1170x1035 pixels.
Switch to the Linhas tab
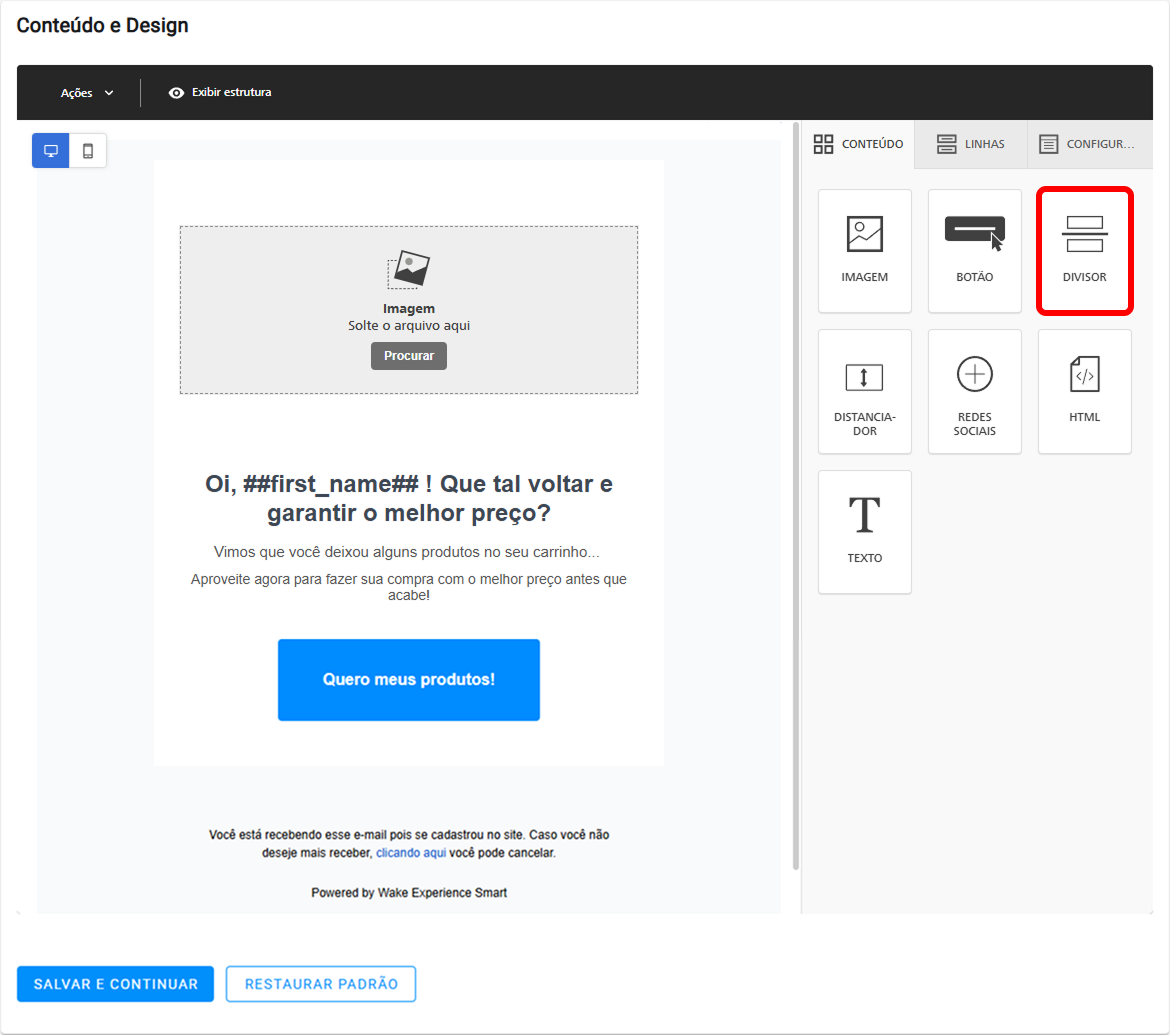click(971, 144)
